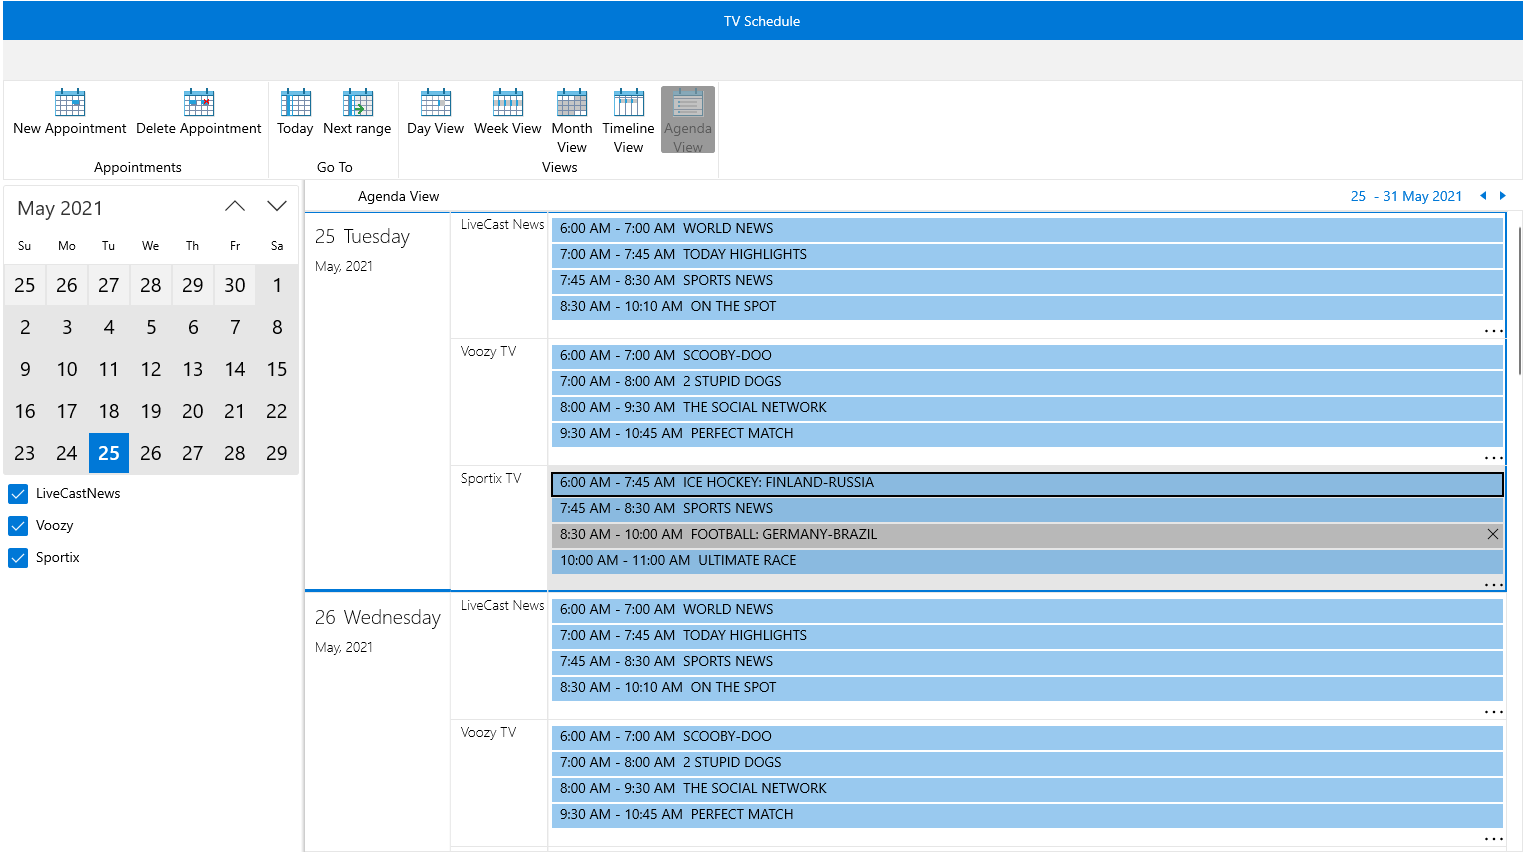Select May 14 in the mini calendar

click(x=235, y=369)
